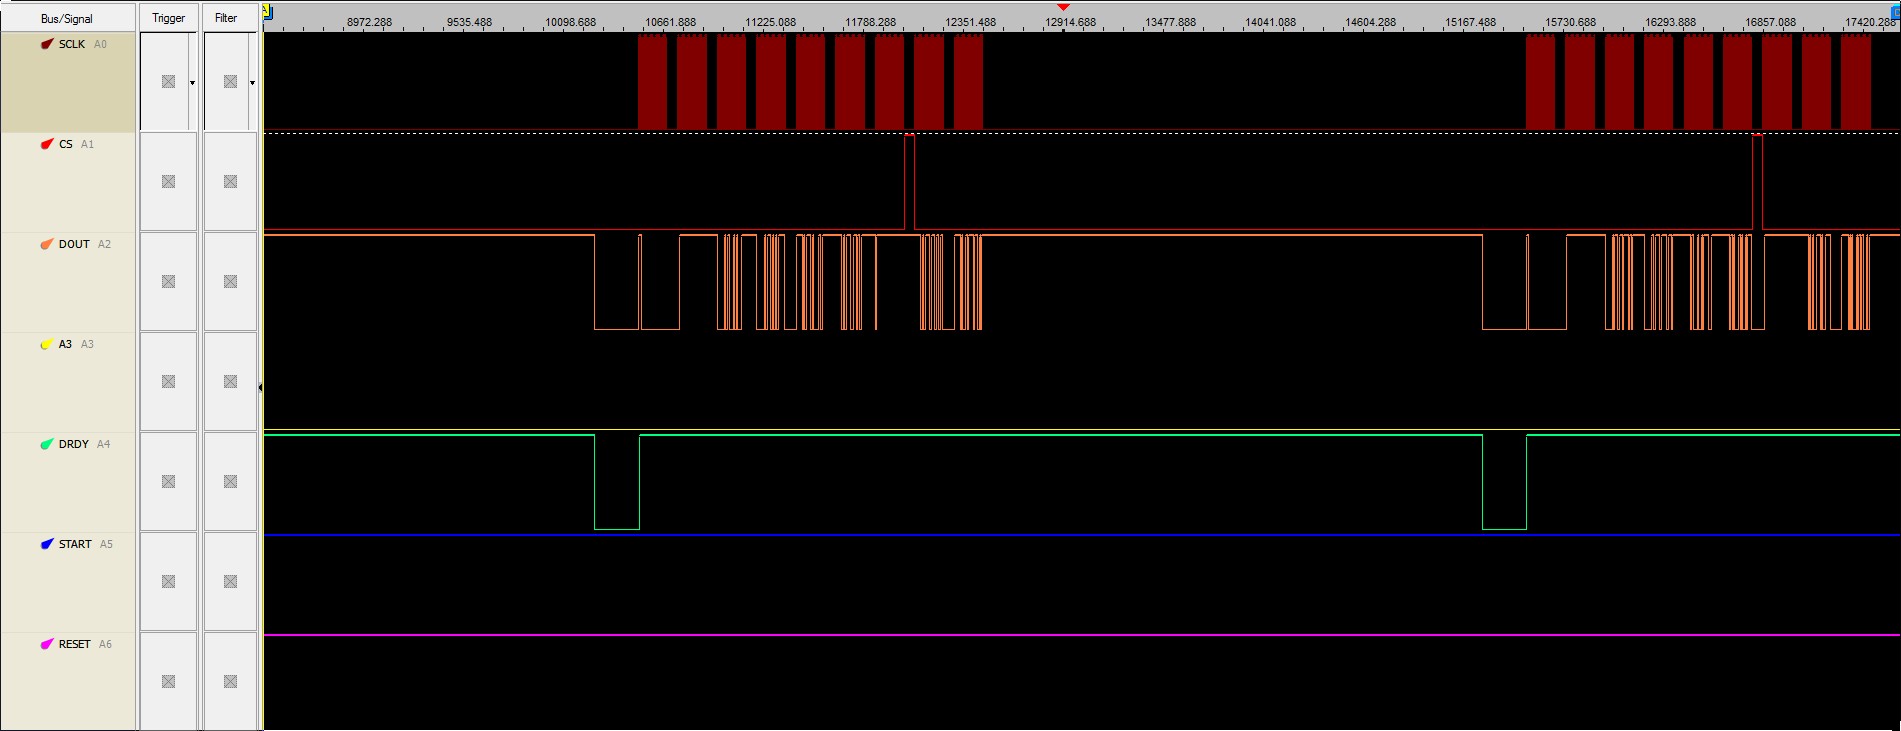Viewport: 1901px width, 731px height.
Task: Click the 11225.088 time ruler label
Action: coord(771,22)
